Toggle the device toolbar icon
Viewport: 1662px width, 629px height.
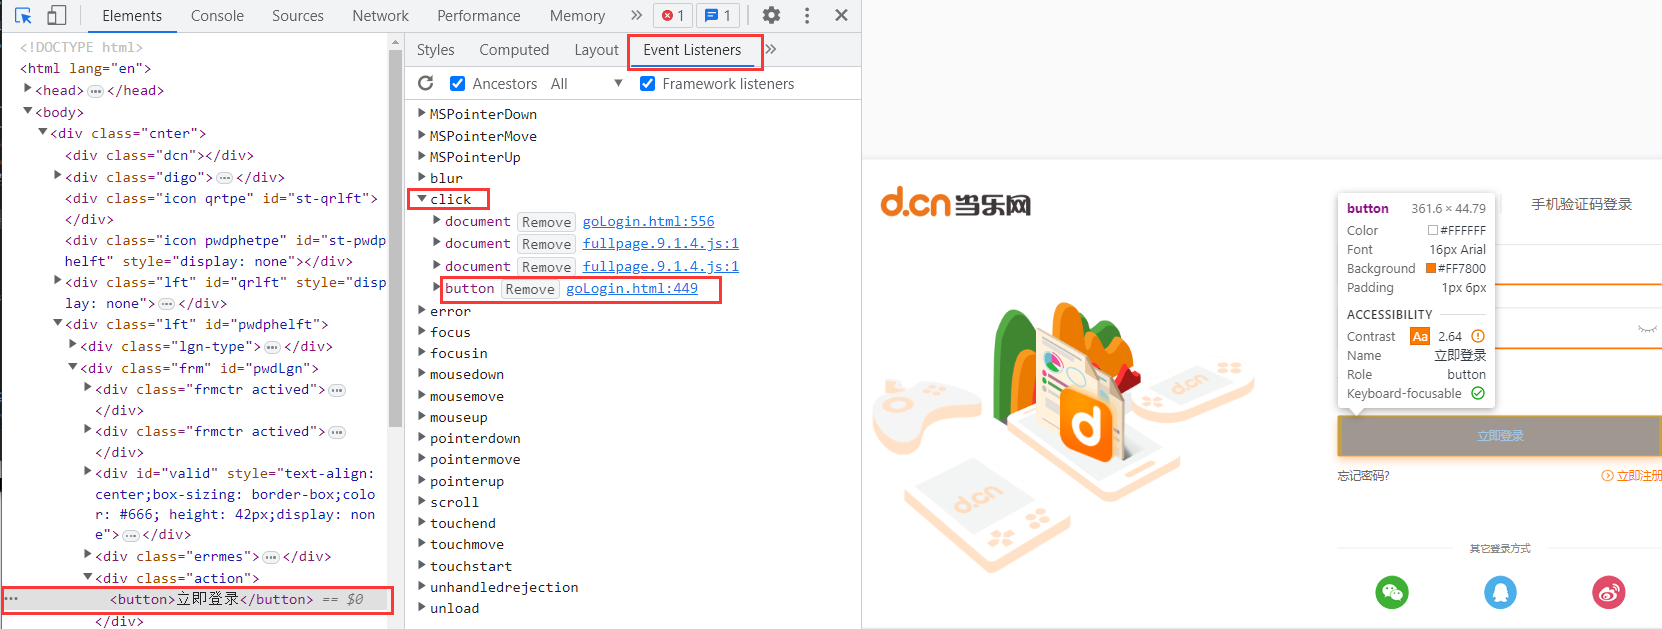pyautogui.click(x=57, y=16)
